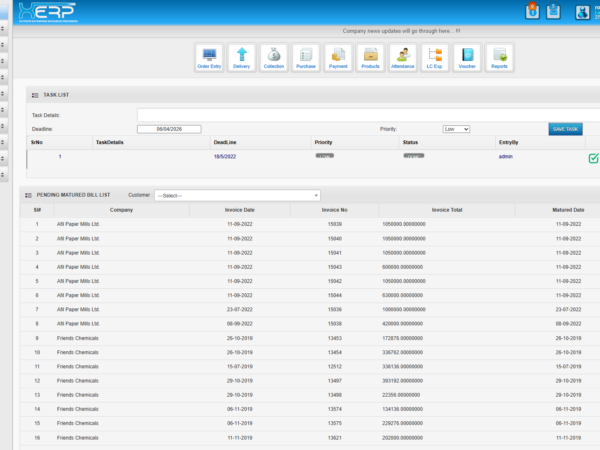Open the Purchase module

[x=306, y=58]
